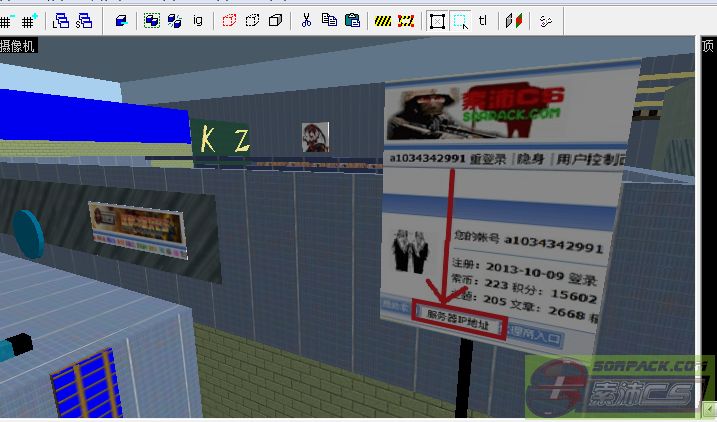Image resolution: width=717 pixels, height=422 pixels.
Task: Show all hidden objects with solid cube
Action: (x=274, y=20)
